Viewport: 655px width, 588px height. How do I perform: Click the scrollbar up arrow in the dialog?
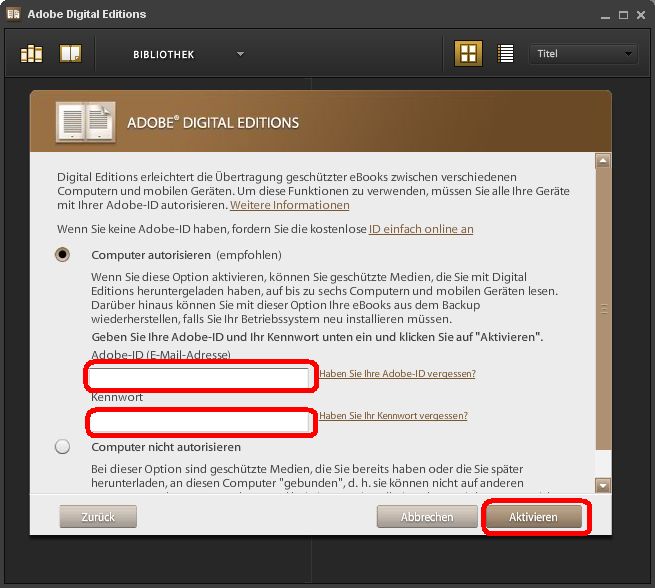(x=603, y=160)
